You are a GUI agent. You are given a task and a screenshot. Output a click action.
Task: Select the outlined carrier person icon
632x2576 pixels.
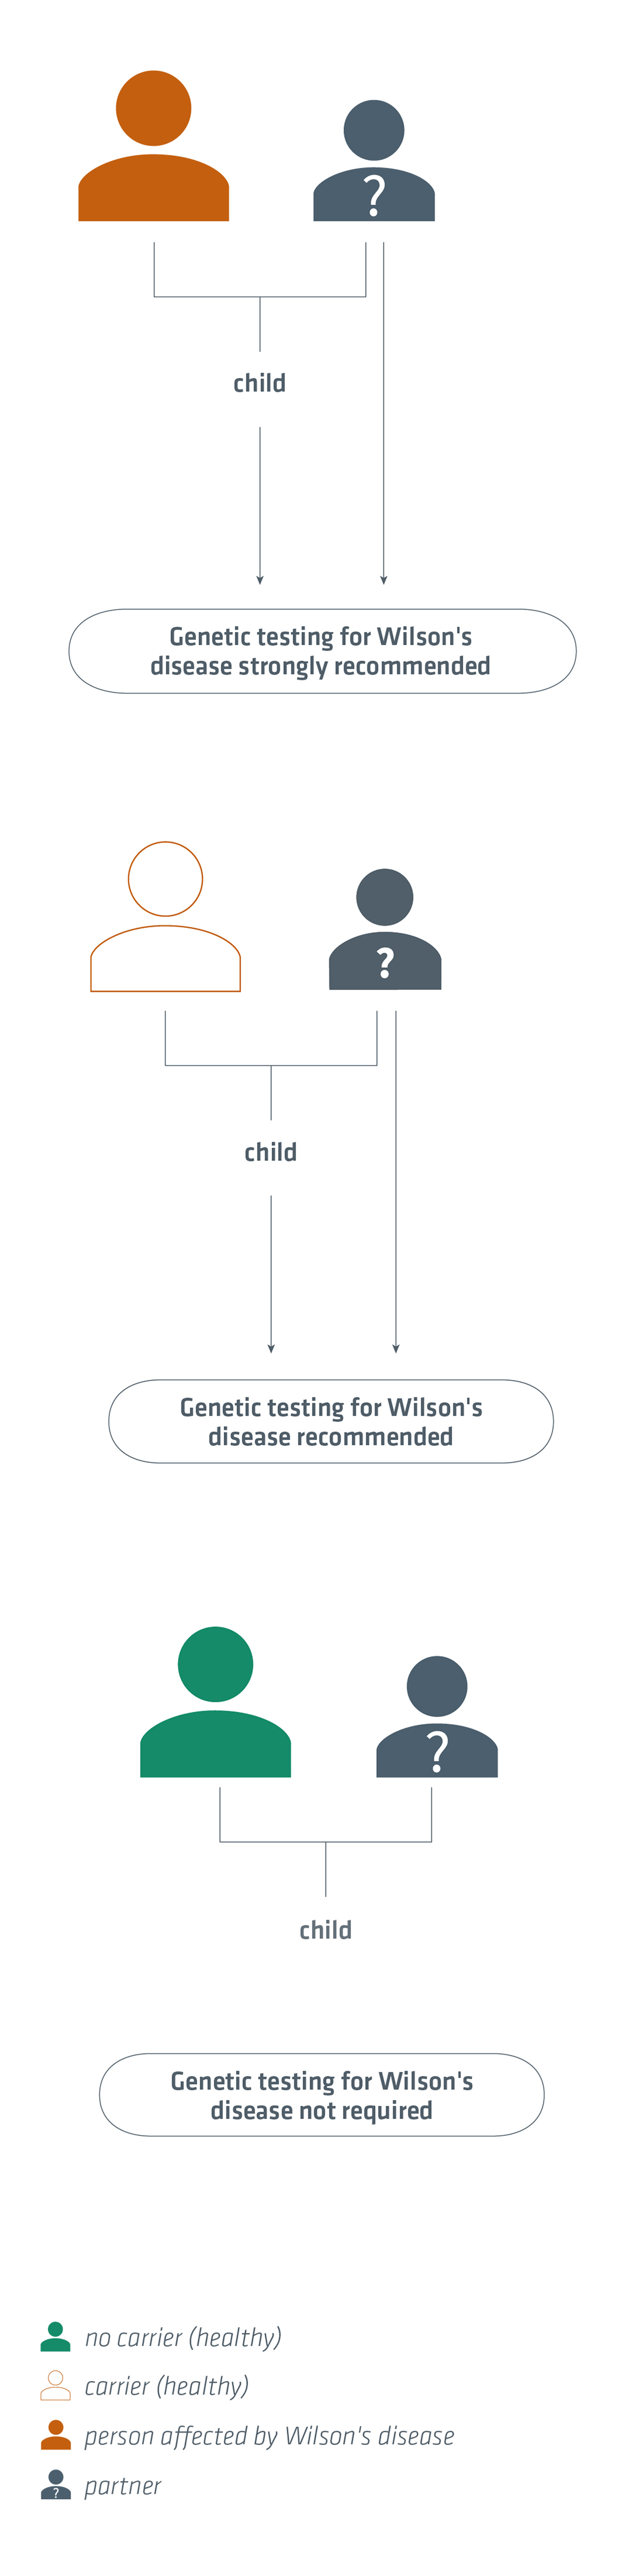[165, 916]
